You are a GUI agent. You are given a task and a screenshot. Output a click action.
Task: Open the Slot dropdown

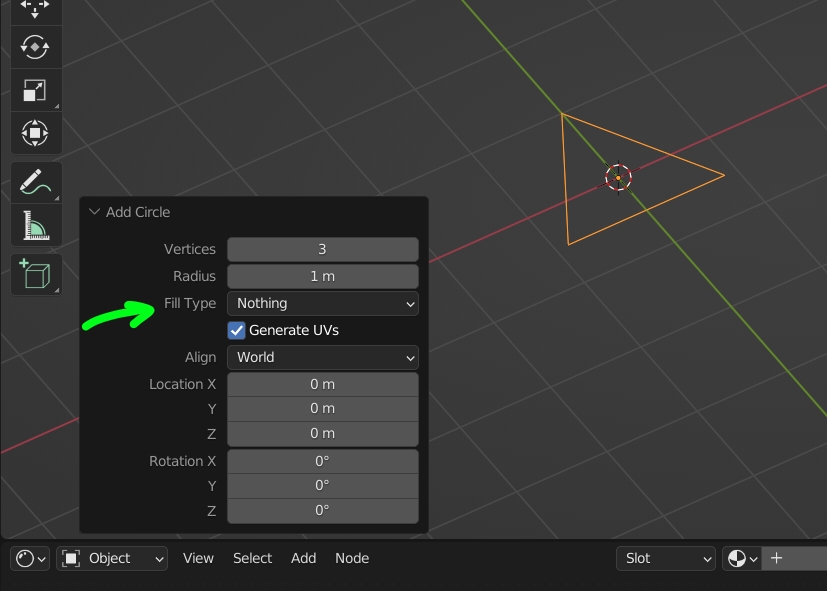coord(665,558)
